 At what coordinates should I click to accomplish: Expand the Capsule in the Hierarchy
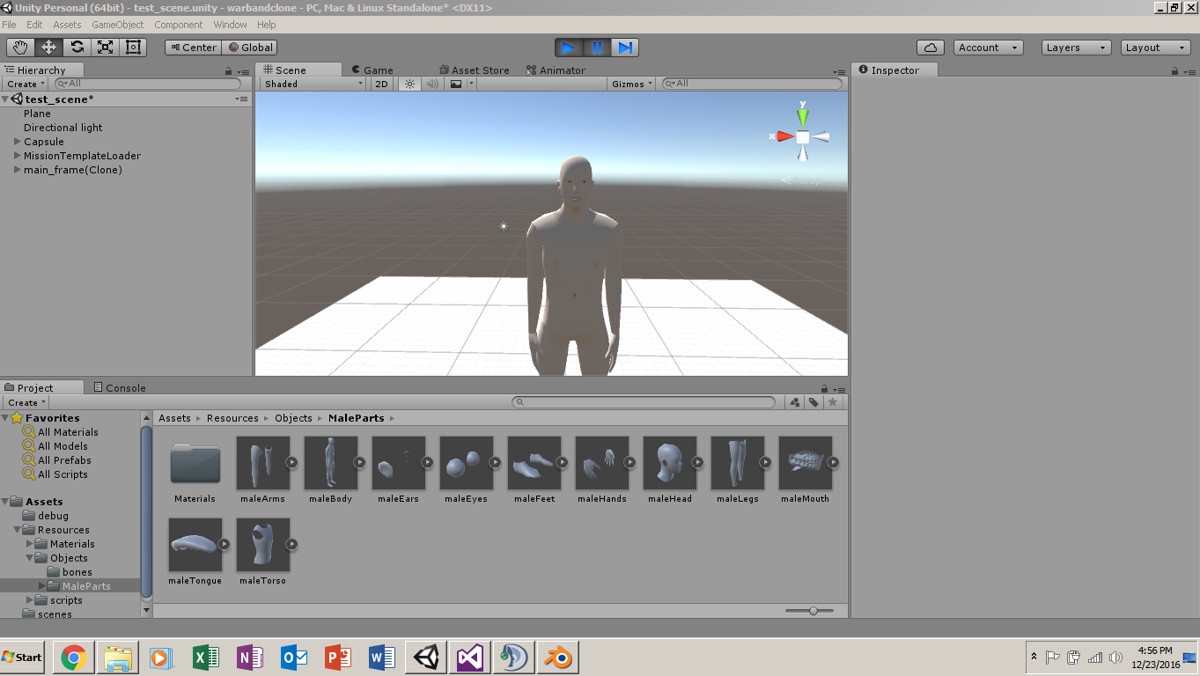pyautogui.click(x=15, y=142)
